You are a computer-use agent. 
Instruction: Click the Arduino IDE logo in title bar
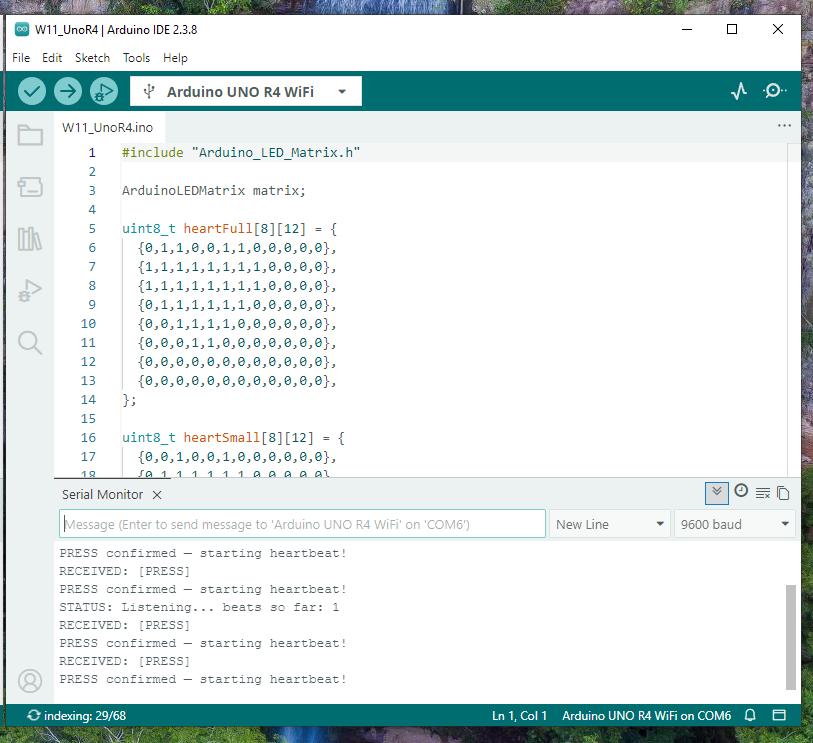[22, 30]
